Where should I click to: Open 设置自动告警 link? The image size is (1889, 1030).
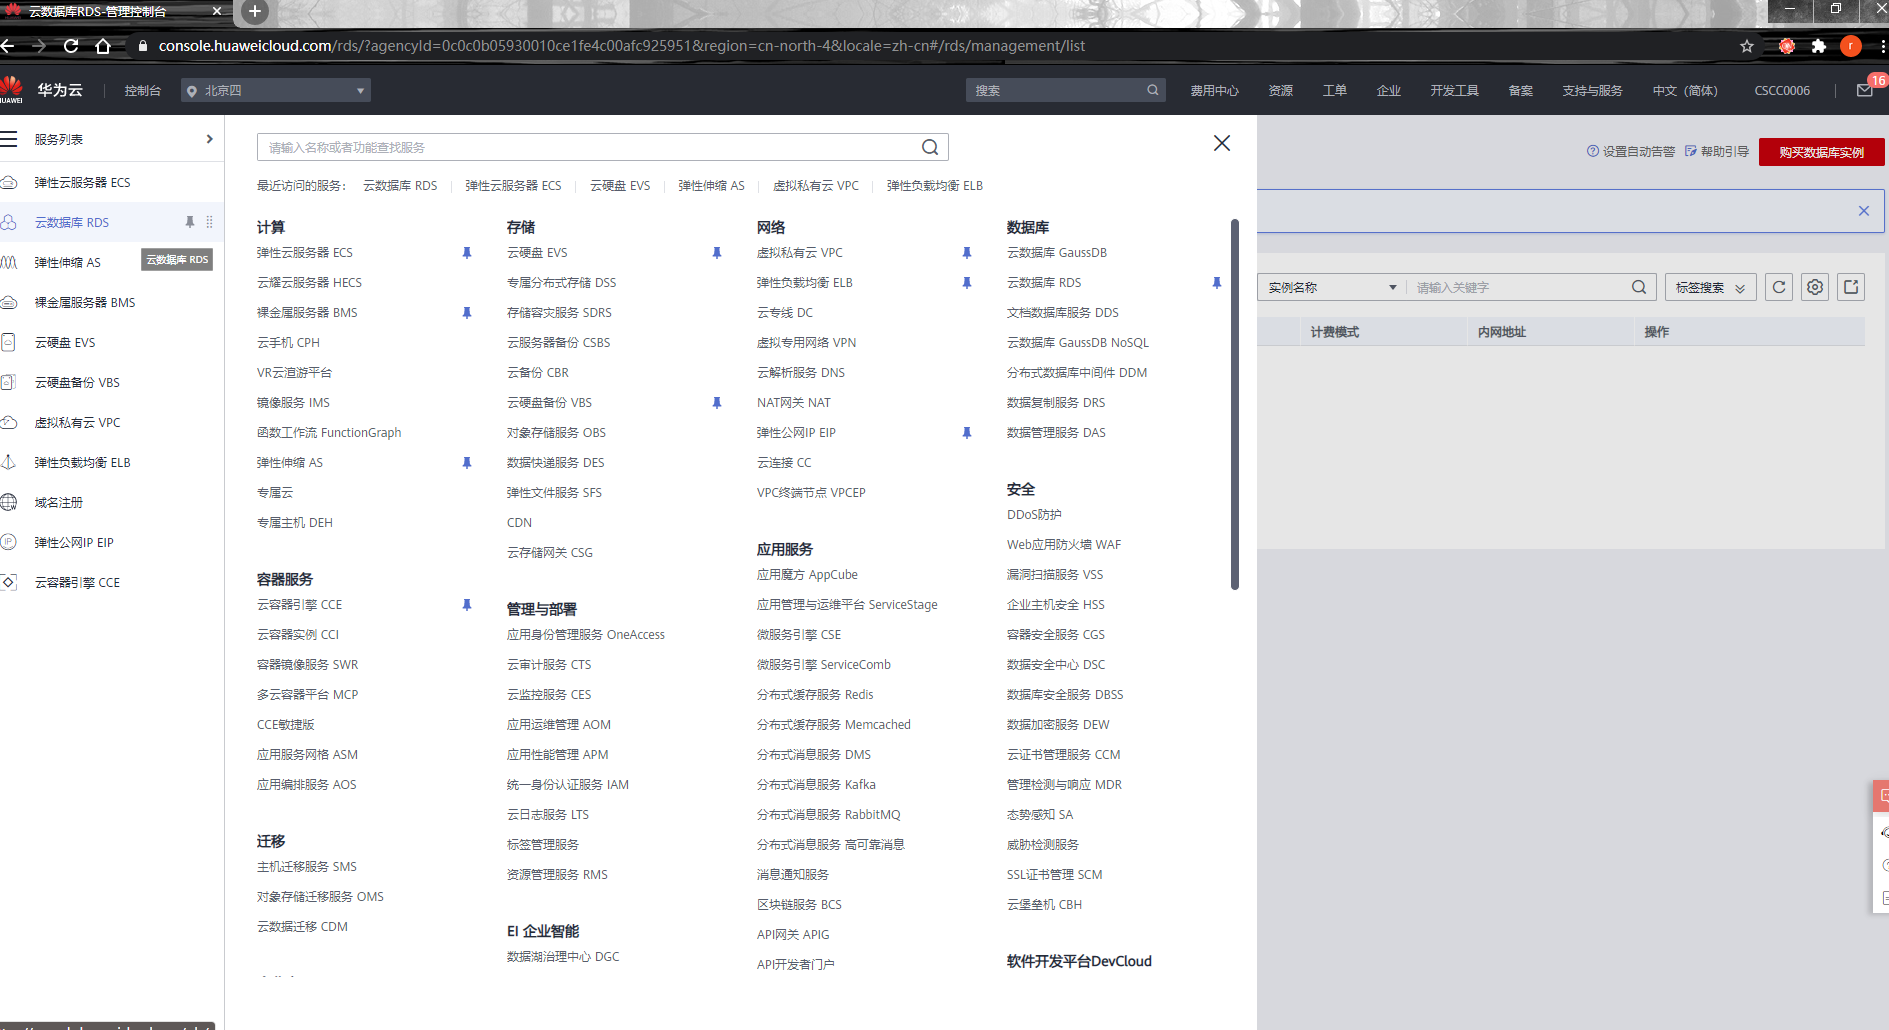click(x=1631, y=152)
